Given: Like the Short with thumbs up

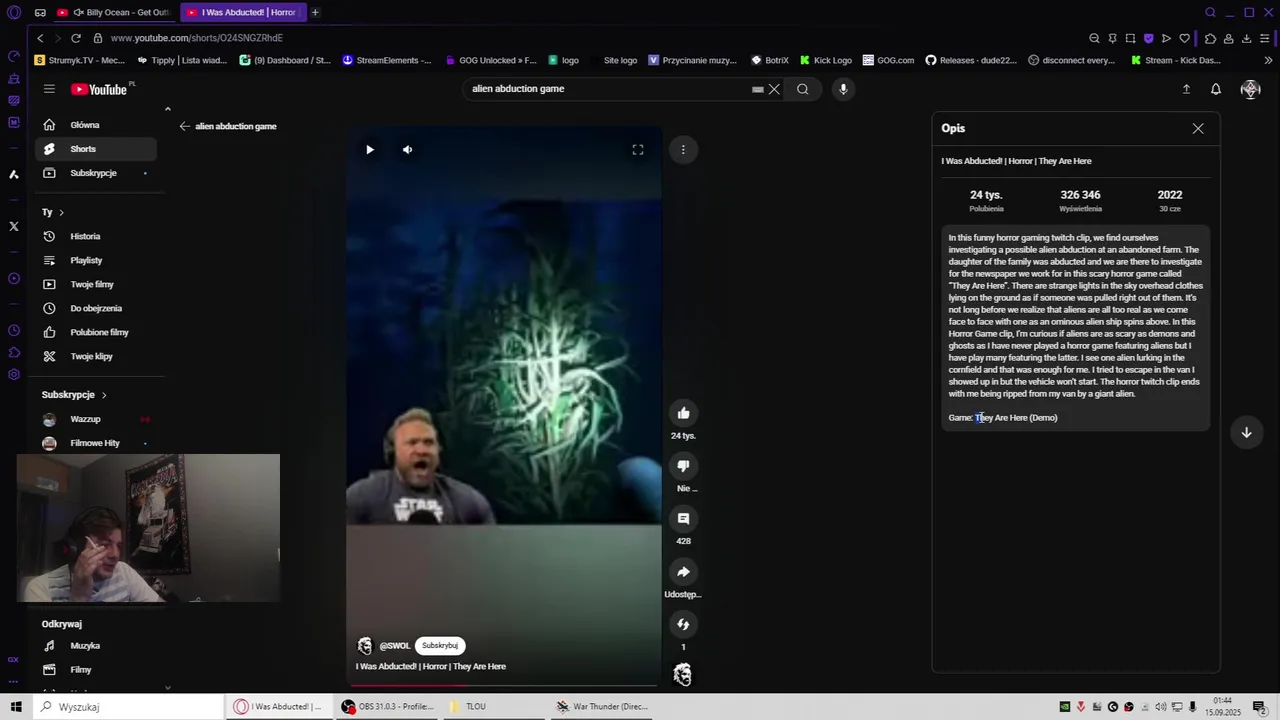Looking at the screenshot, I should point(683,413).
